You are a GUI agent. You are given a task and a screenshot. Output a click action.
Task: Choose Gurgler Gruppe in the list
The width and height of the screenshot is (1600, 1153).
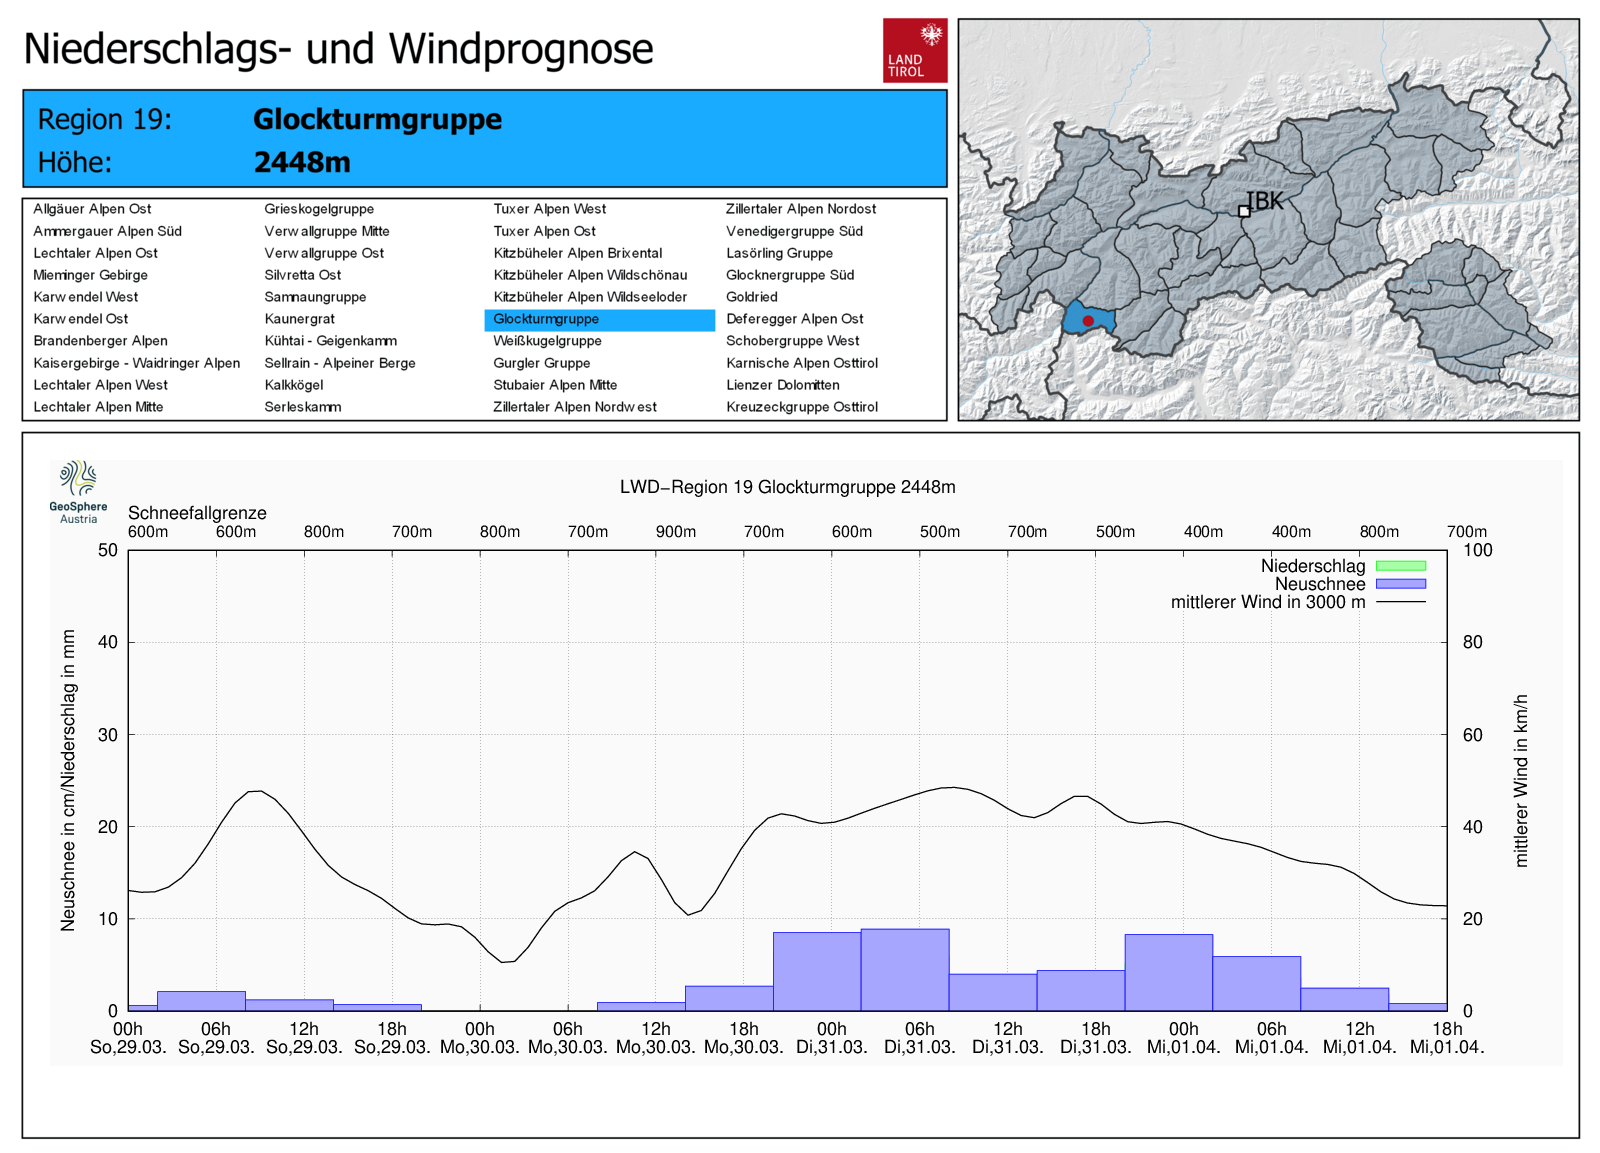tap(541, 363)
